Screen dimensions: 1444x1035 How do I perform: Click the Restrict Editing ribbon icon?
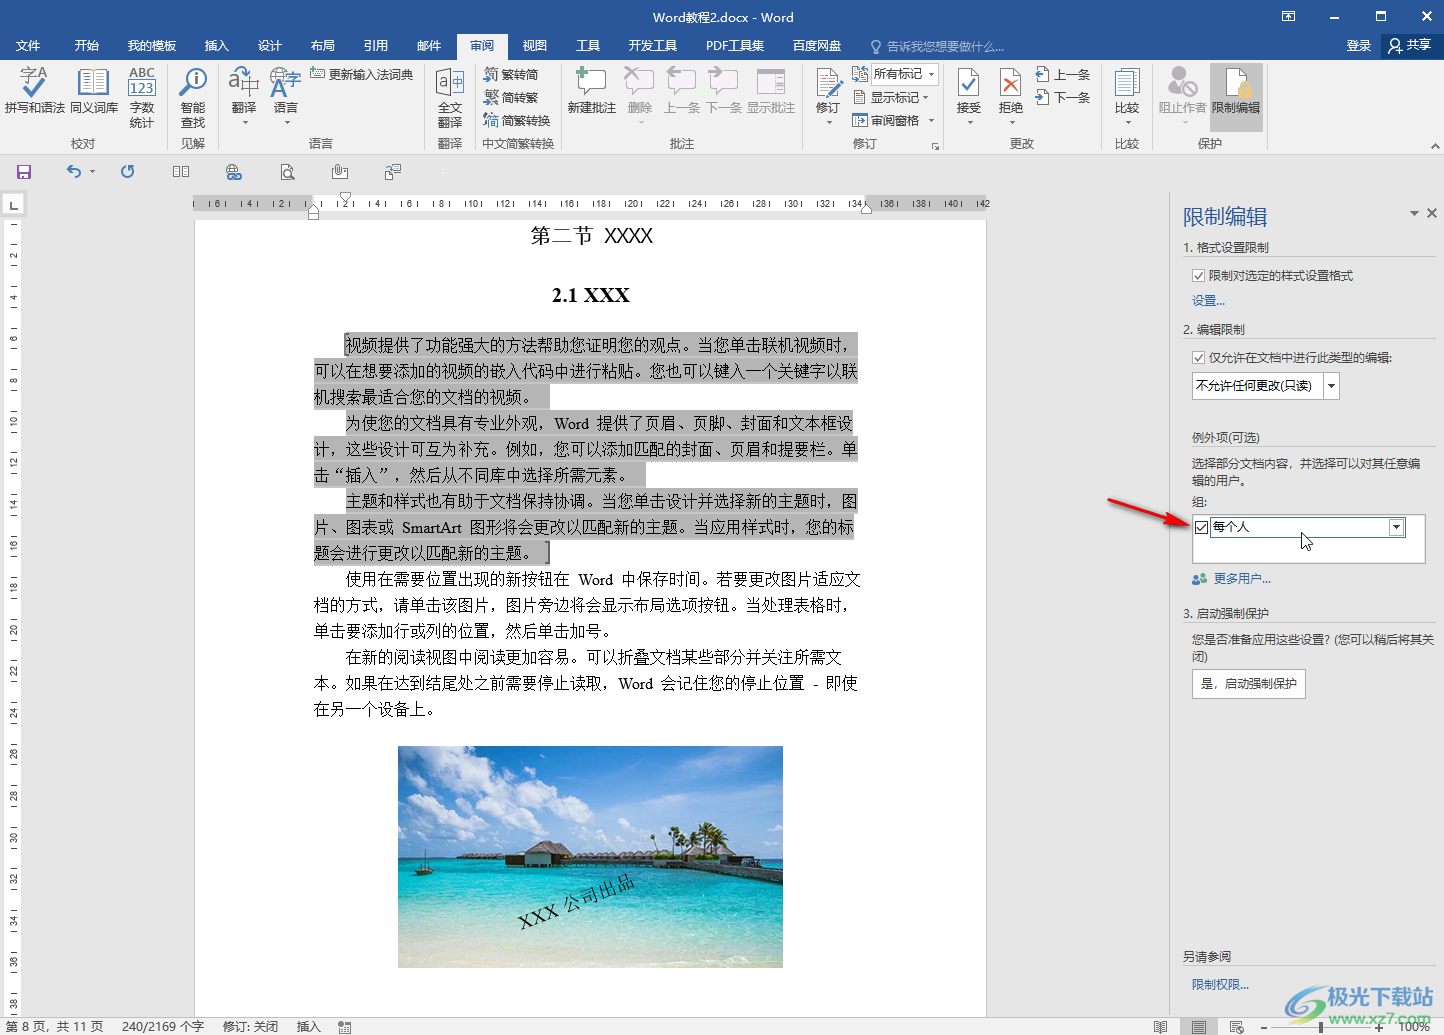[1236, 90]
